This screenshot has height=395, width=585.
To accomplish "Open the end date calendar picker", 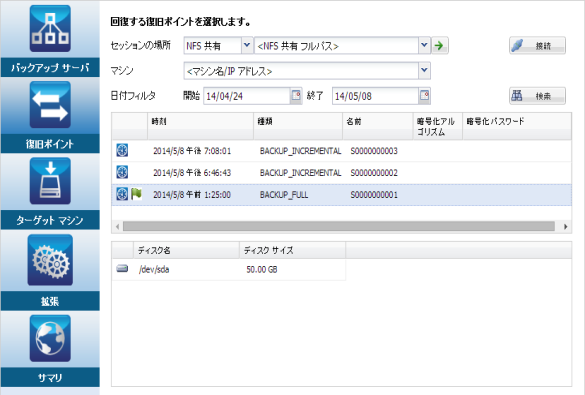I will [x=424, y=95].
